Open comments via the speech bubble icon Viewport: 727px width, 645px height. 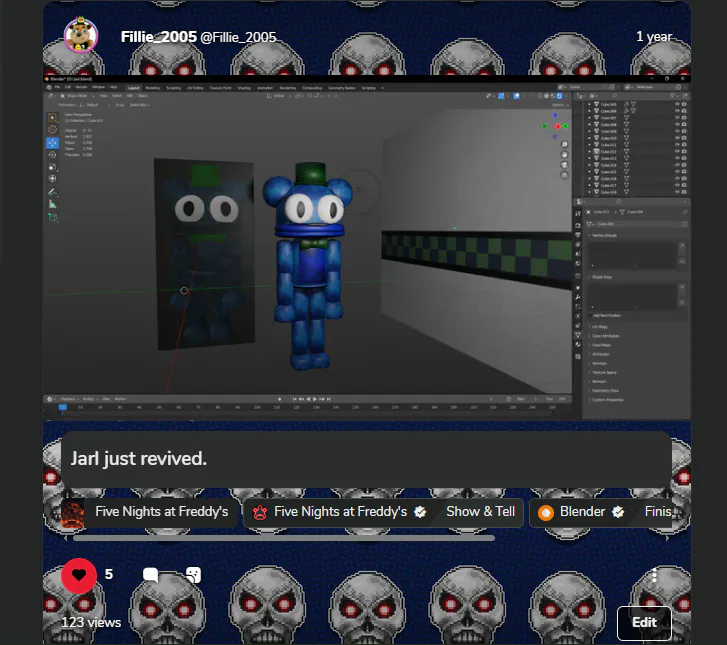click(x=151, y=575)
